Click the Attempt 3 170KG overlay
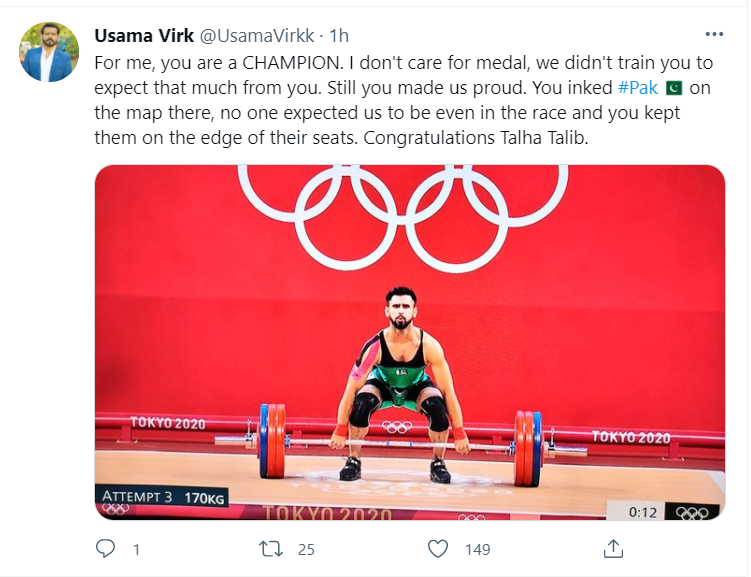751x577 pixels. tap(162, 498)
